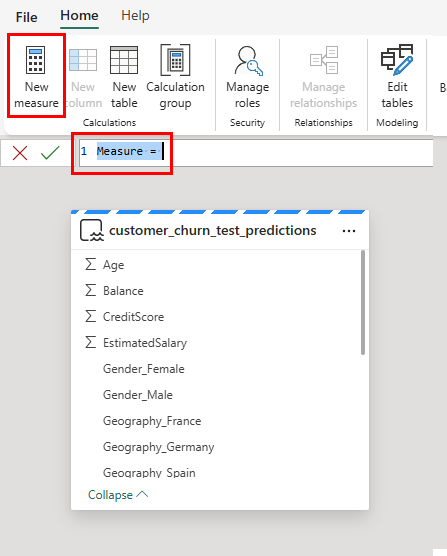Screen dimensions: 447x556
Task: Select the Home ribbon tab
Action: click(x=79, y=16)
